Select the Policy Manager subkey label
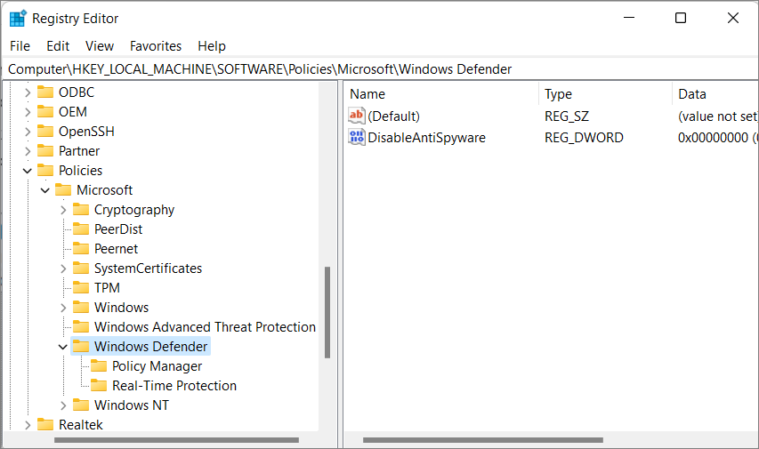The width and height of the screenshot is (759, 449). coord(157,366)
